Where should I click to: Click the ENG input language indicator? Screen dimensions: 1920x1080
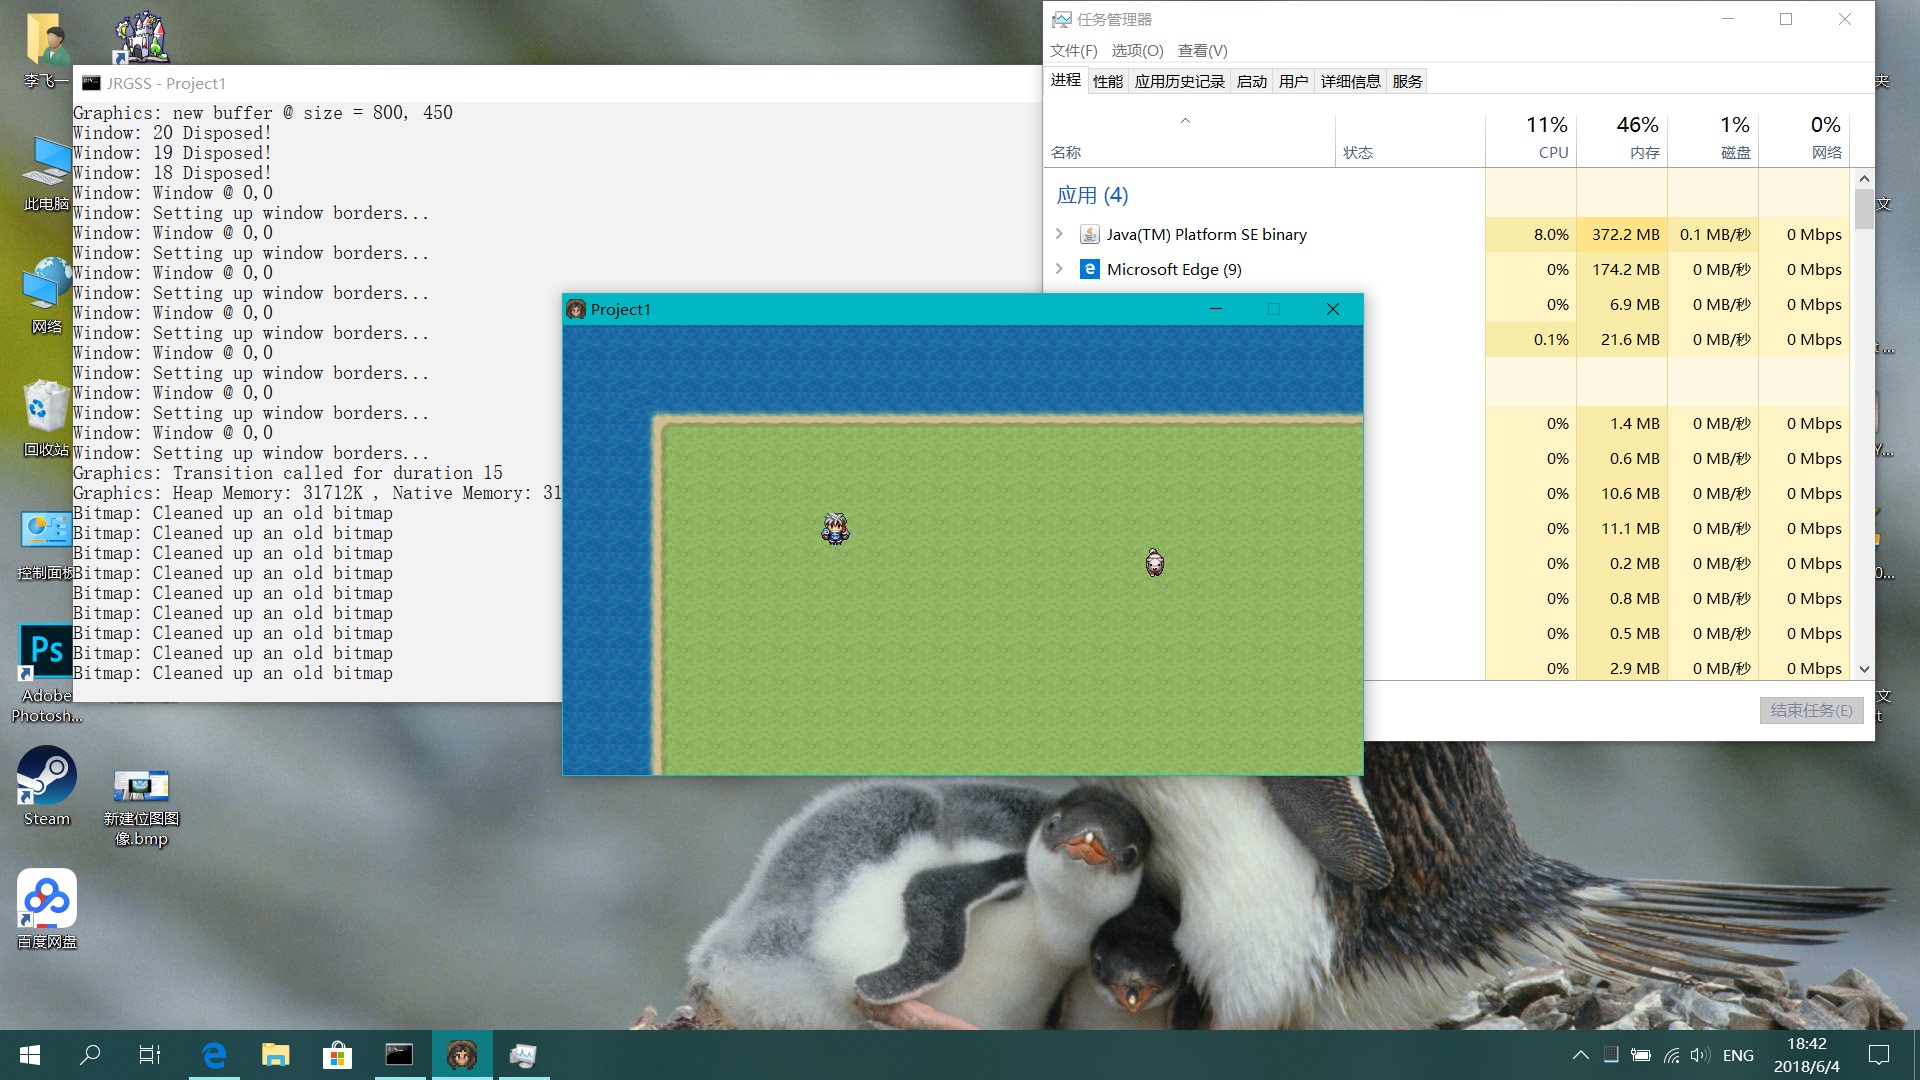coord(1738,1055)
